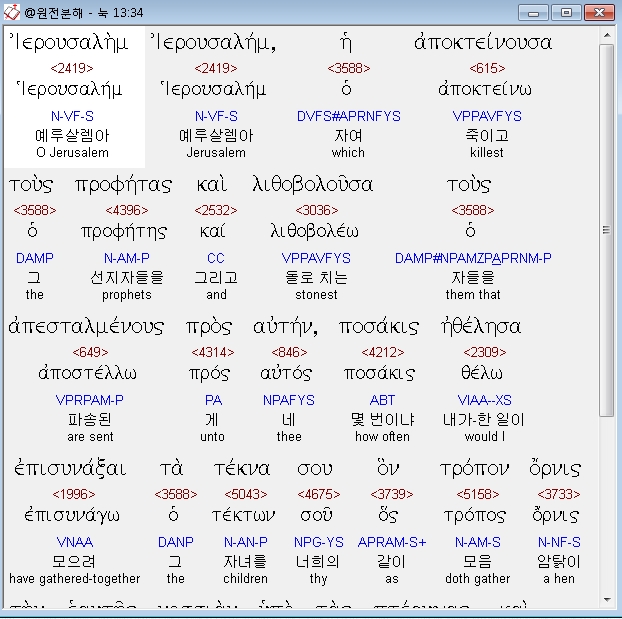Click the parsing code PA
The height and width of the screenshot is (619, 622).
click(213, 400)
